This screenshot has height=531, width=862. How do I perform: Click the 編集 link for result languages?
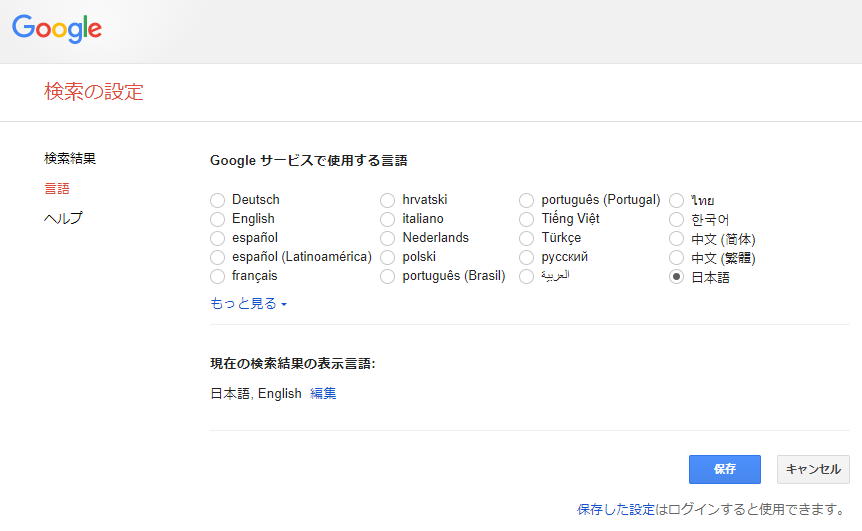323,394
